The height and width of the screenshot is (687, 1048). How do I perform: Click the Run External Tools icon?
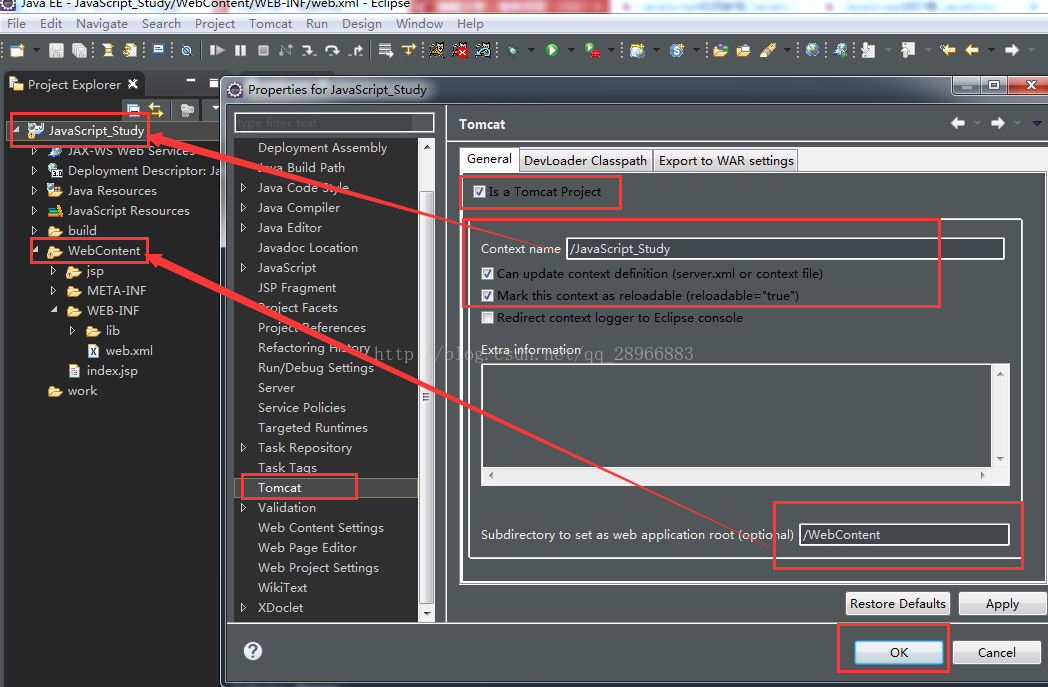[592, 50]
